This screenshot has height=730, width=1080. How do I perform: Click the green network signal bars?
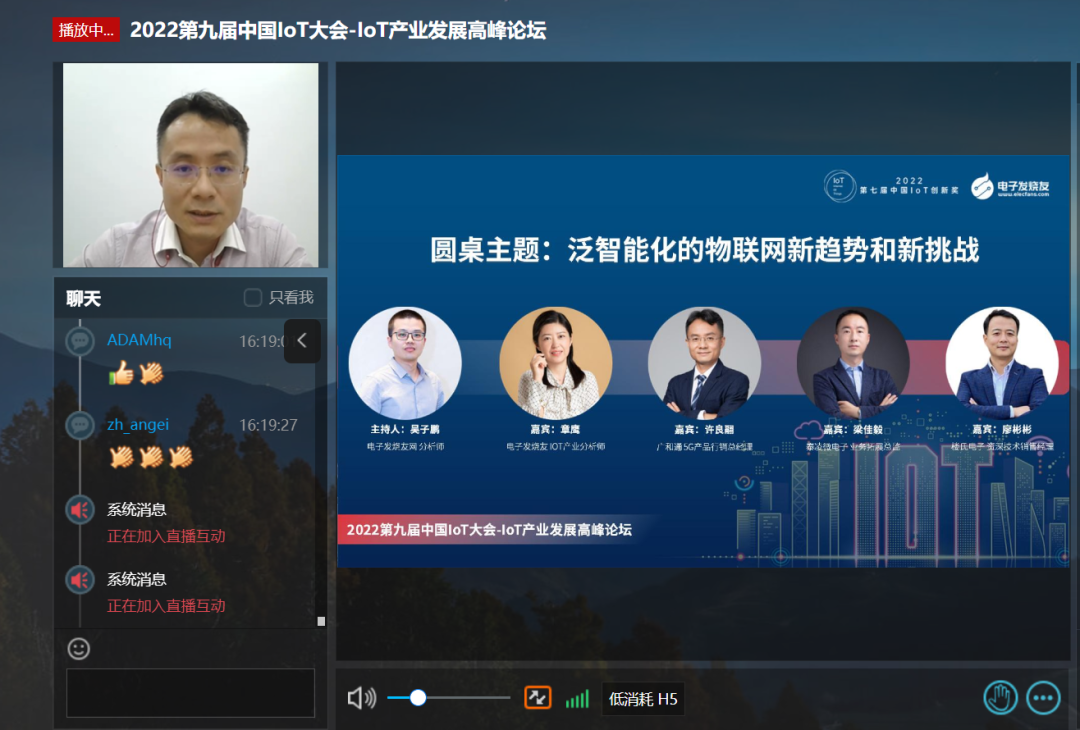[x=577, y=698]
